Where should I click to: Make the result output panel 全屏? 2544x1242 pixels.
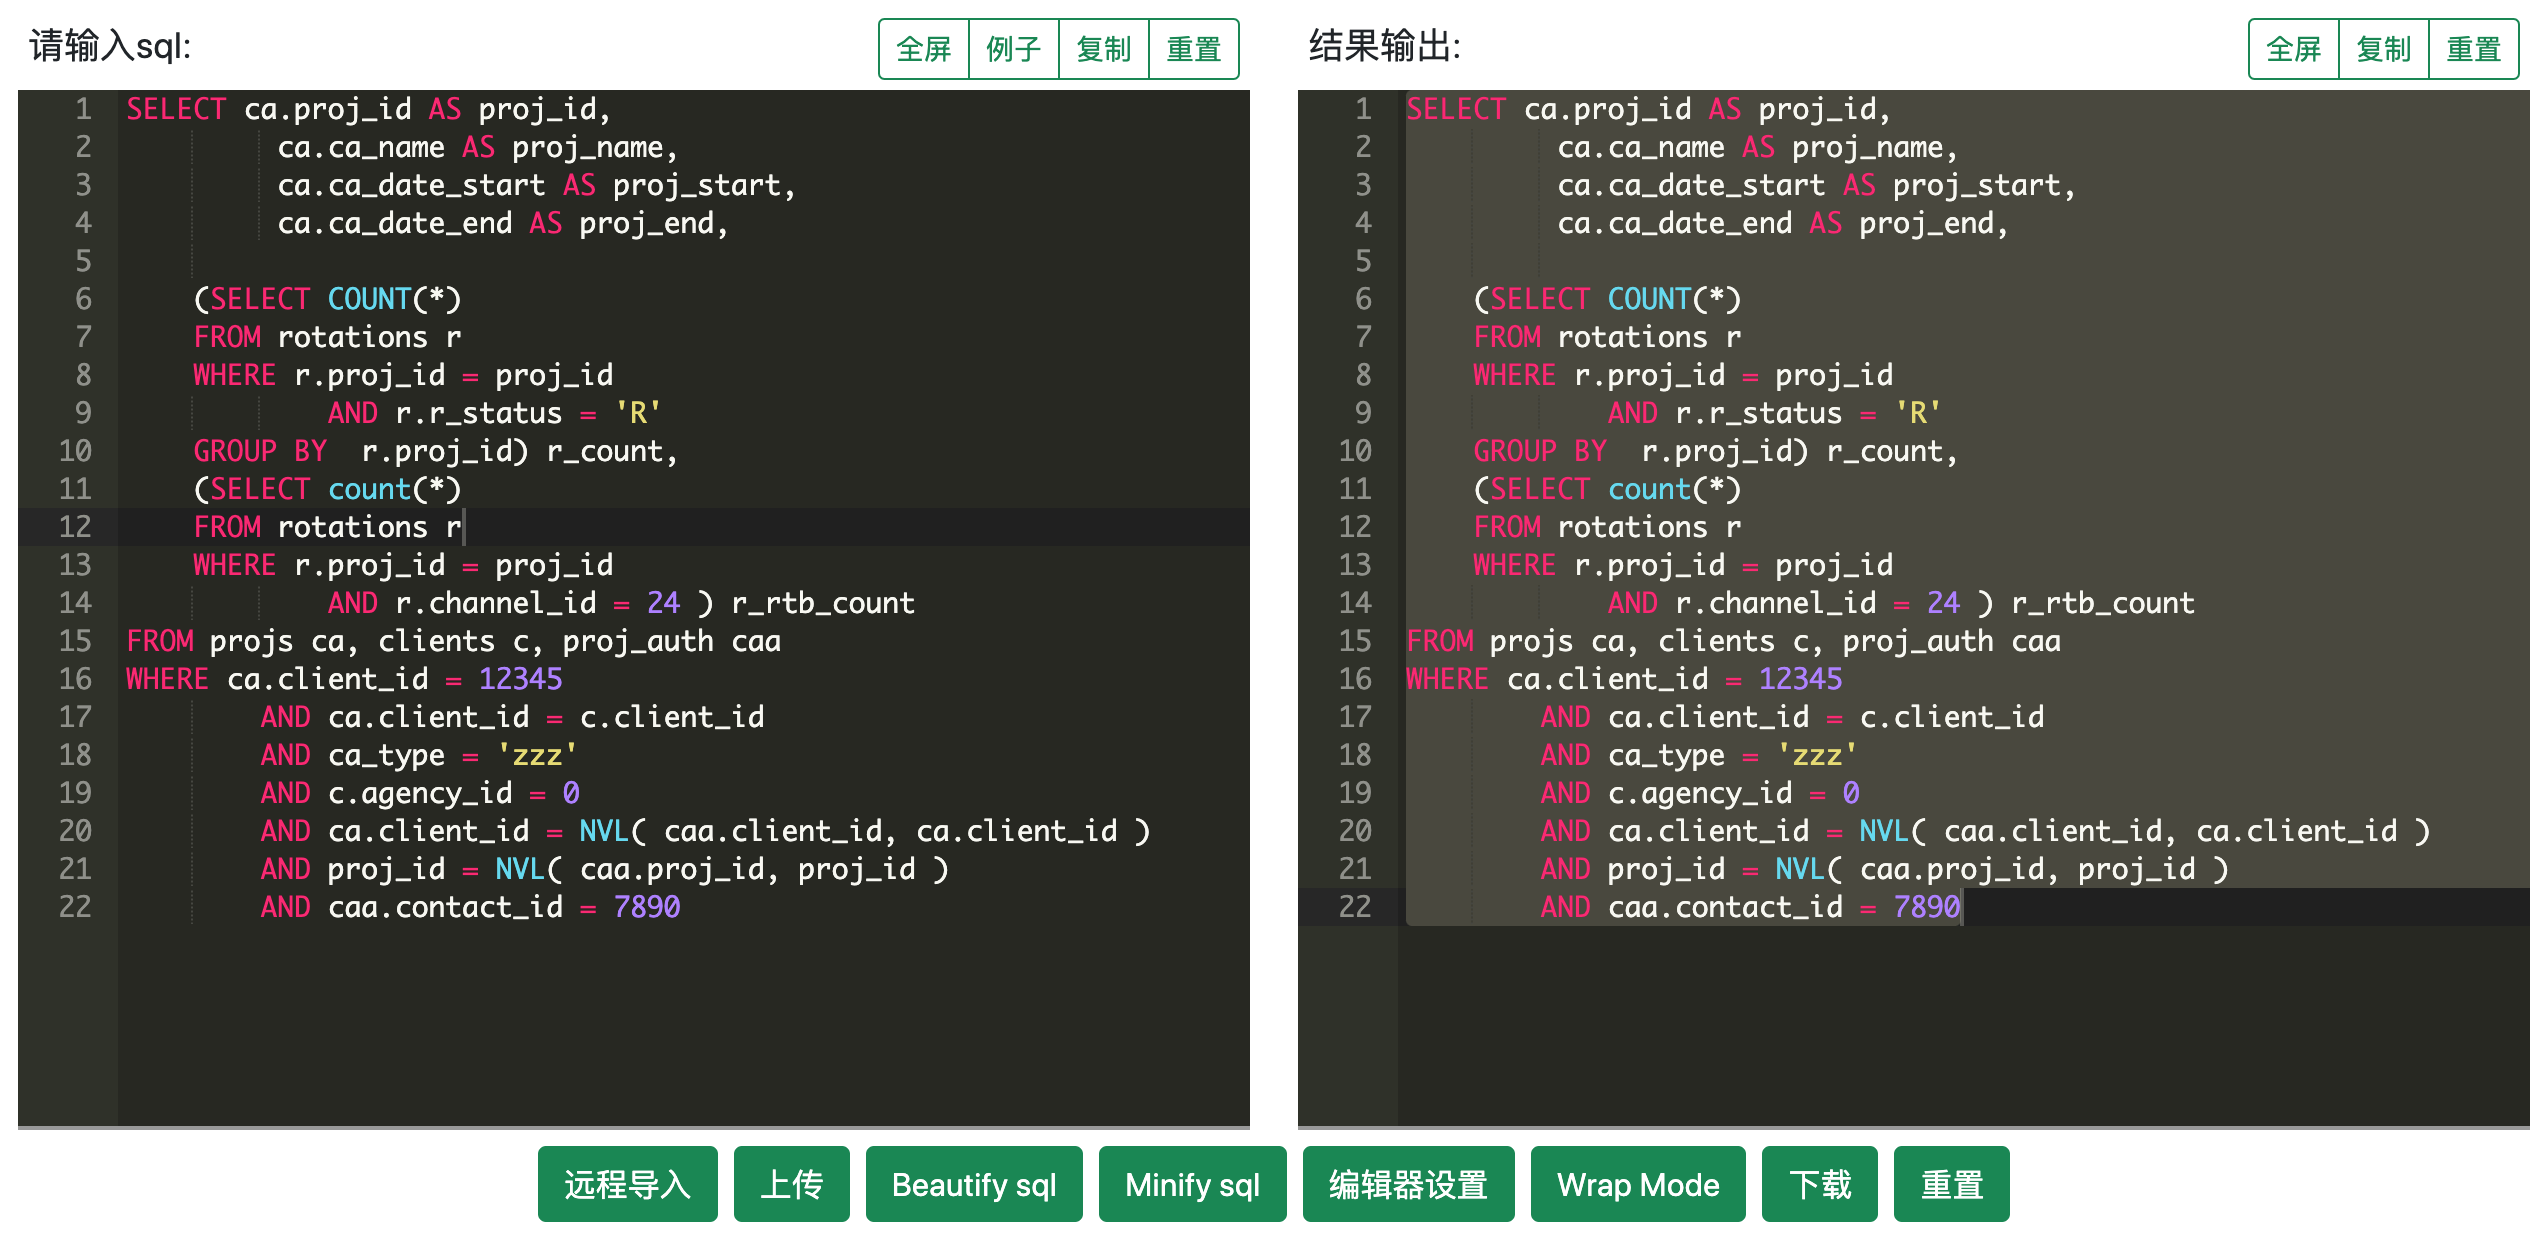pos(2293,49)
